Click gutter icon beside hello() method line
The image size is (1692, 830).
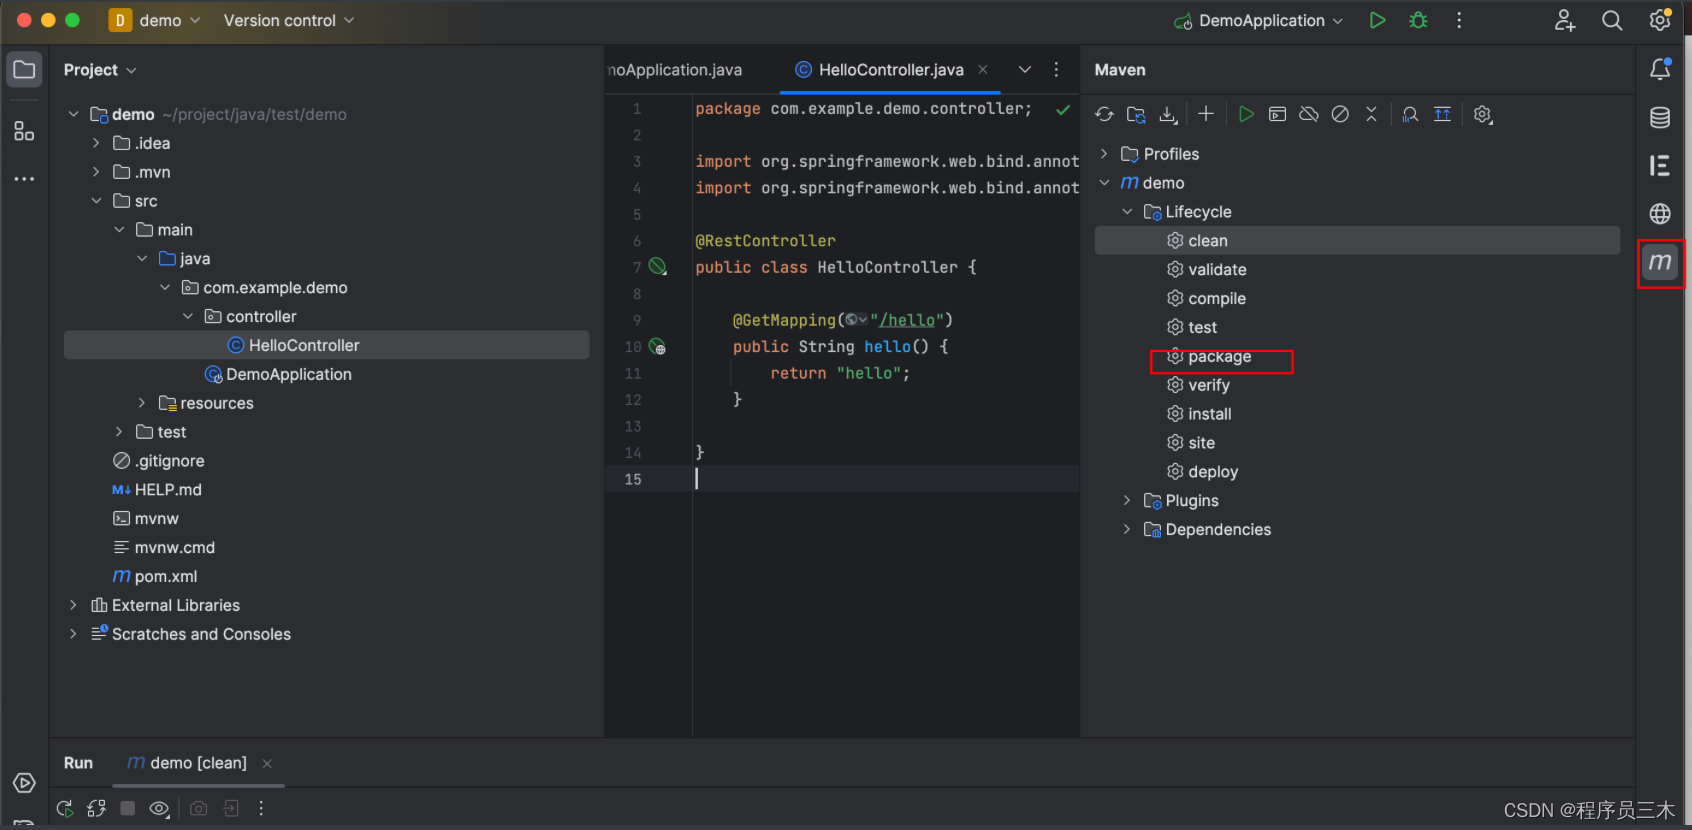(x=657, y=346)
